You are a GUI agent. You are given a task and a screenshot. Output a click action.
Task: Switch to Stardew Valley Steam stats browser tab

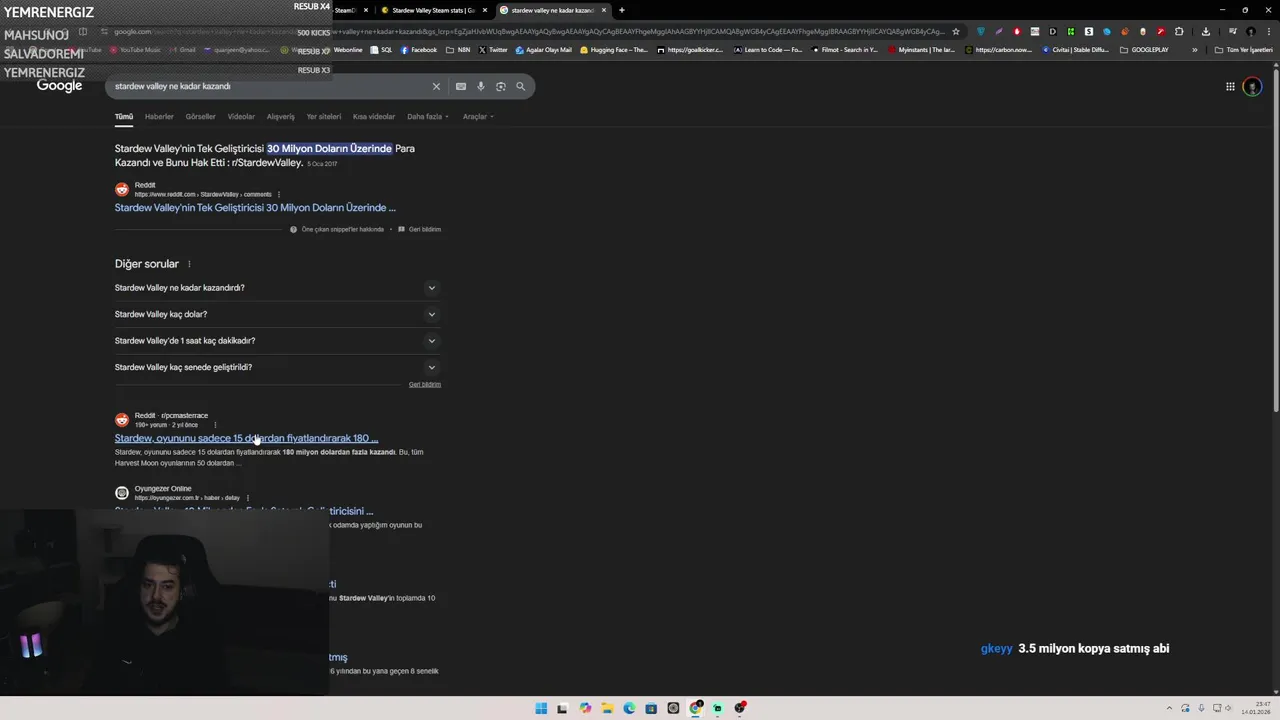(432, 10)
